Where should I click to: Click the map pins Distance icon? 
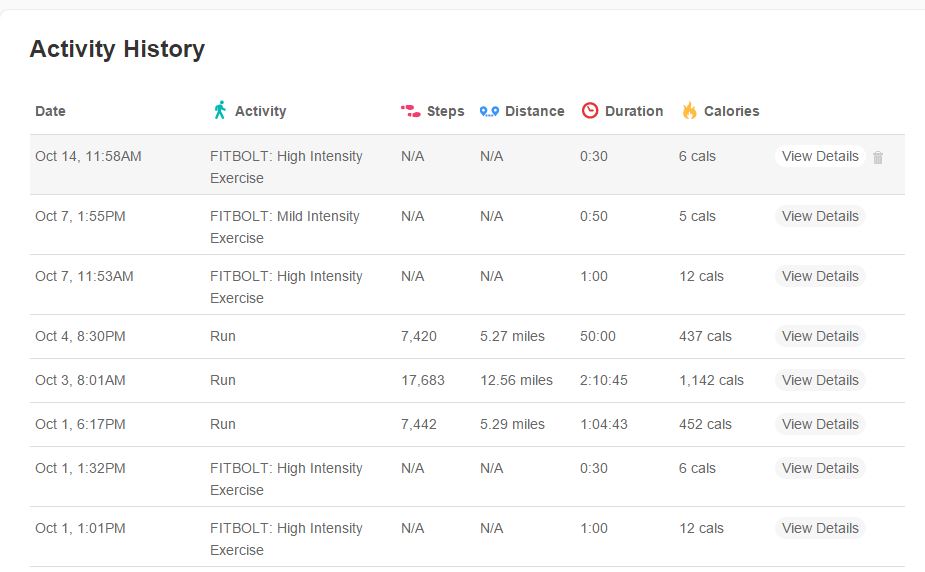pyautogui.click(x=489, y=111)
